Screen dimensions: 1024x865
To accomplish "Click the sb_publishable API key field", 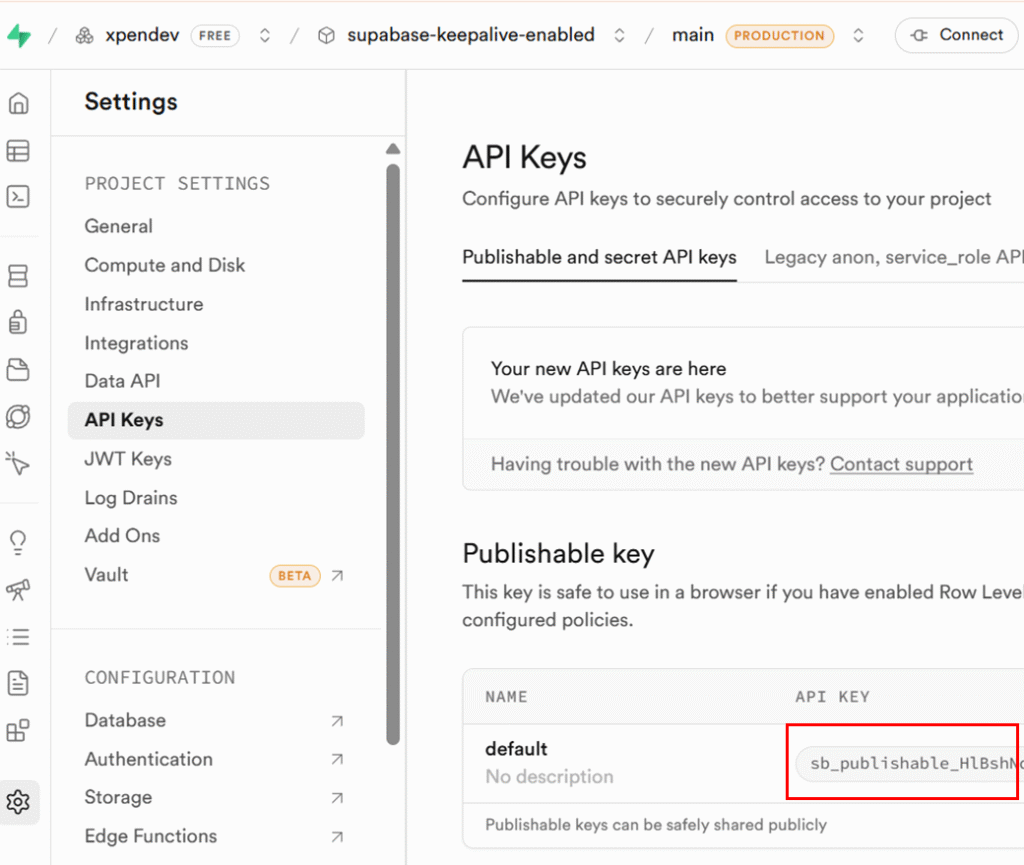I will (910, 764).
